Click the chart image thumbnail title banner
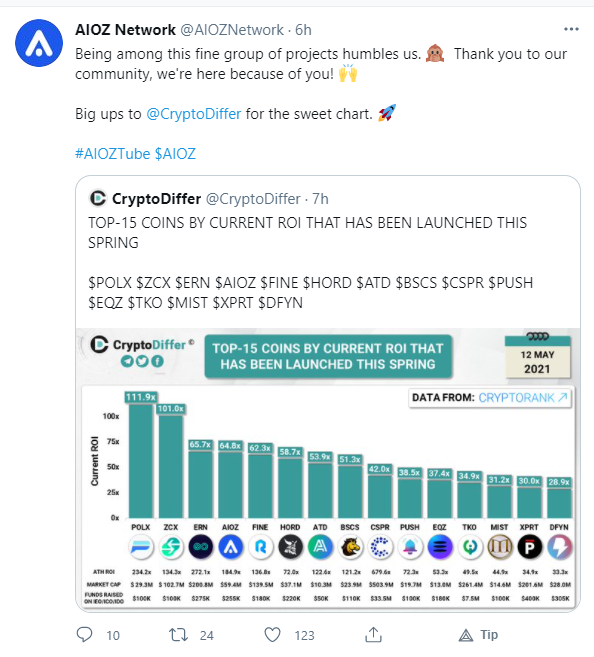This screenshot has width=594, height=657. (328, 357)
